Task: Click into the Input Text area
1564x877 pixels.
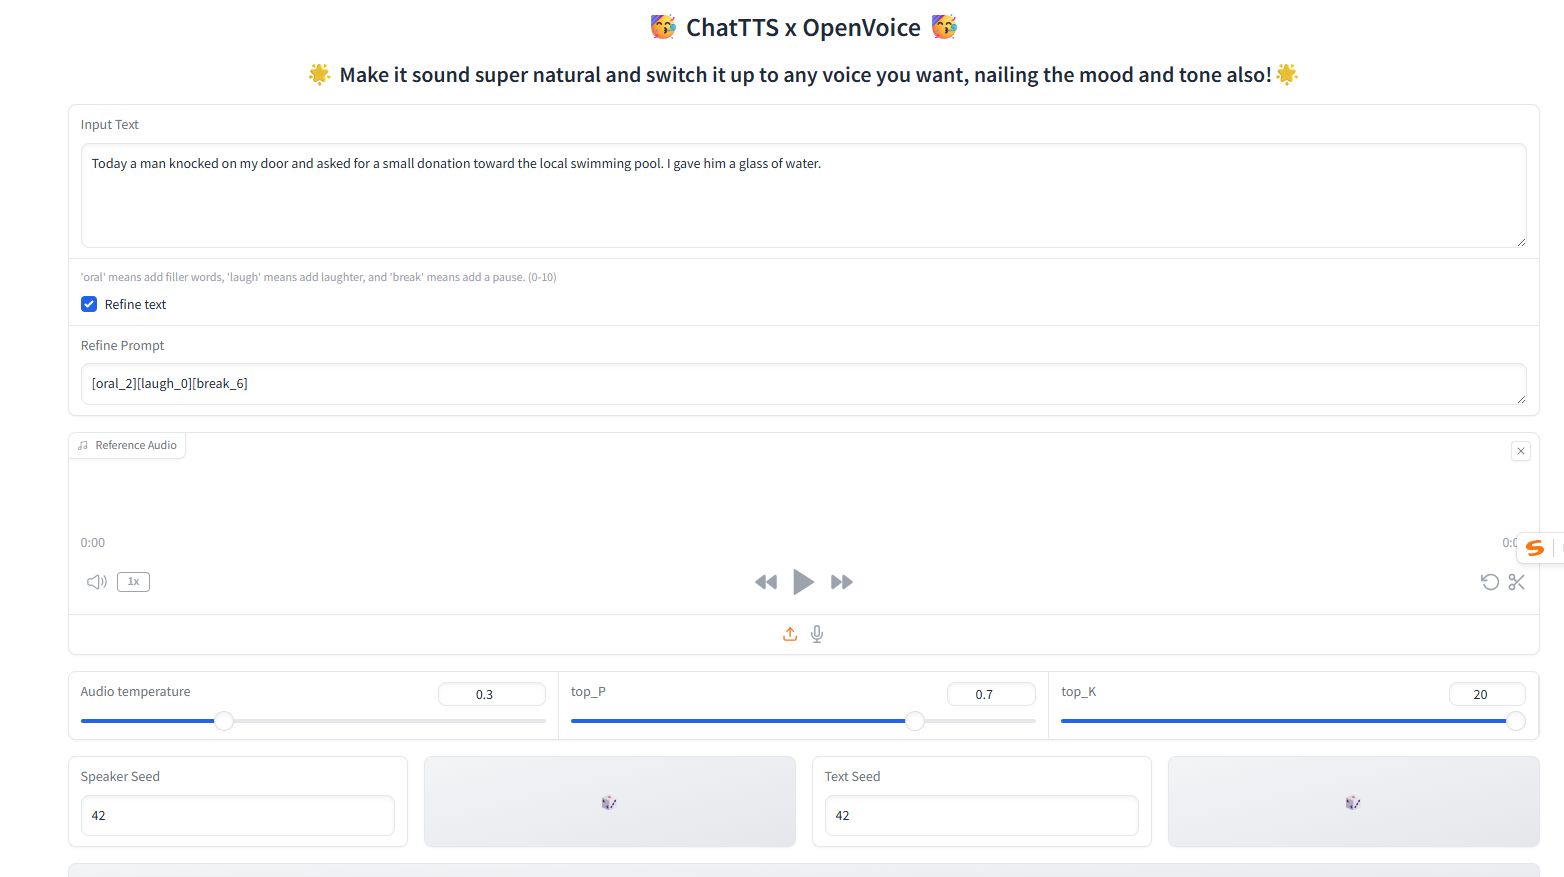Action: pyautogui.click(x=803, y=195)
